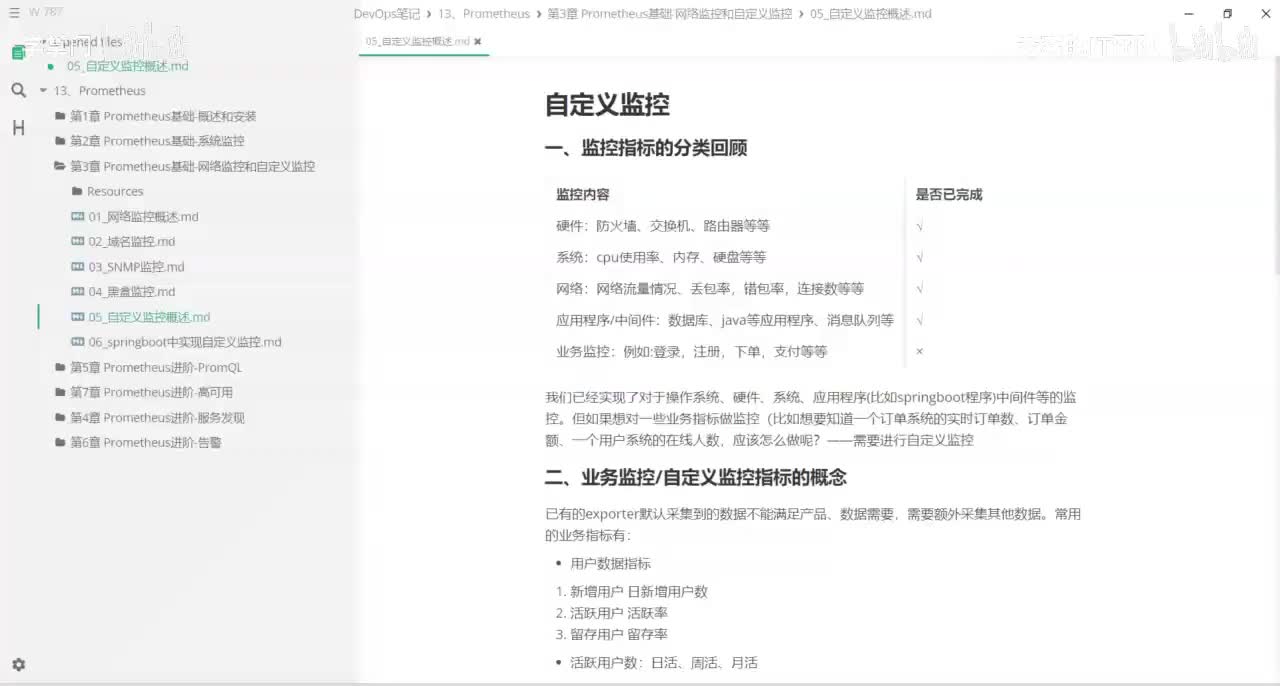
Task: Open 06_springboot中实现自定义监控.md file
Action: [x=185, y=342]
